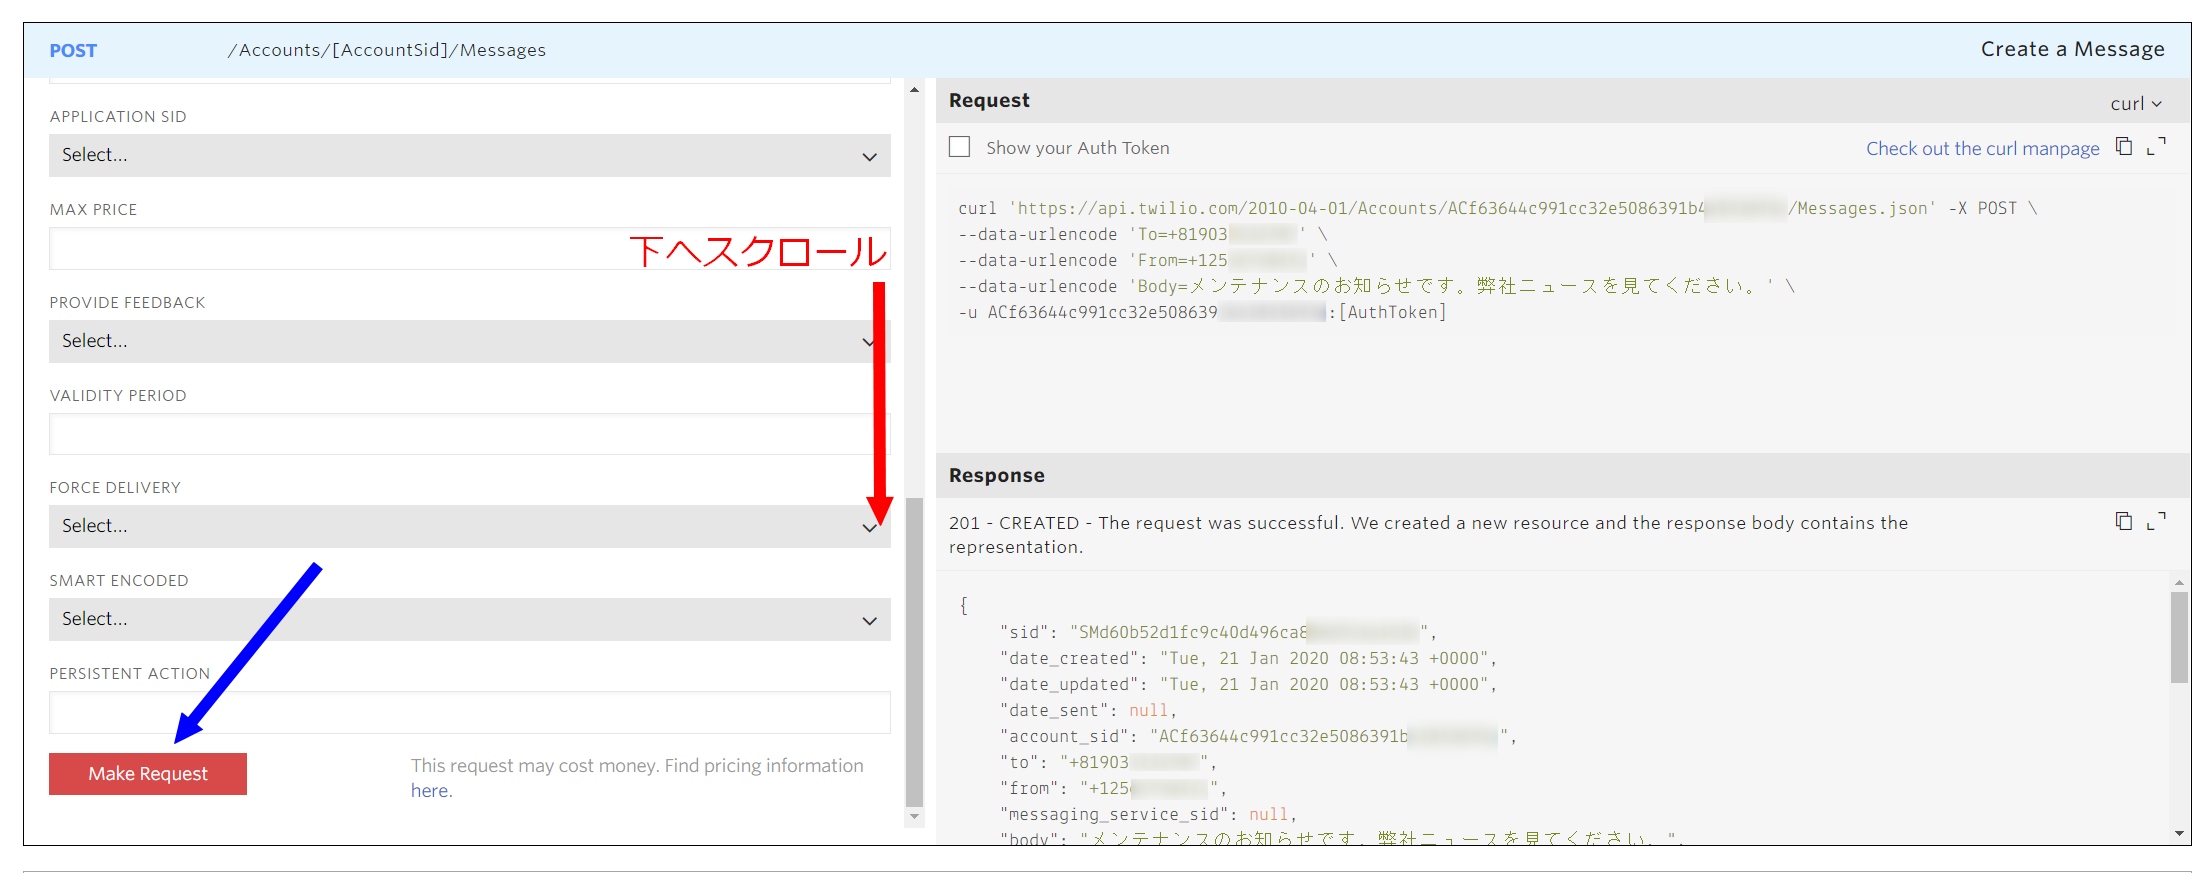Open the Check out the curl manpage link
2211x873 pixels.
click(1982, 148)
